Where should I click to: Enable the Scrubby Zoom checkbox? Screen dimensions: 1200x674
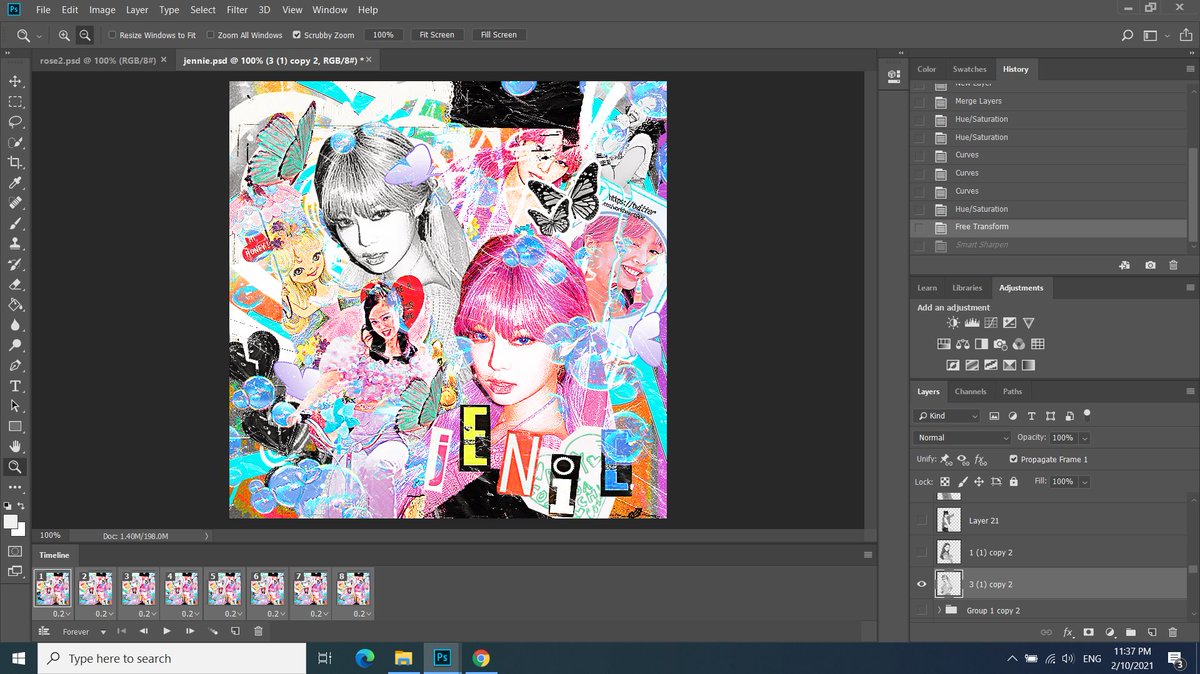[297, 34]
